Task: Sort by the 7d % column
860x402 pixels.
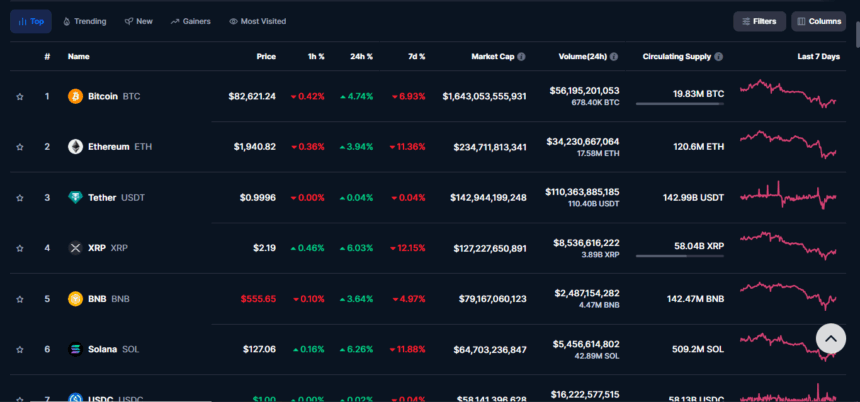Action: tap(416, 56)
